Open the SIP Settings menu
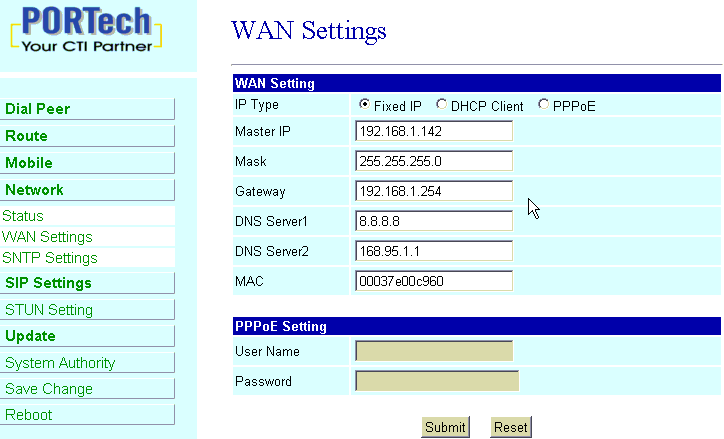The image size is (724, 439). pos(87,283)
